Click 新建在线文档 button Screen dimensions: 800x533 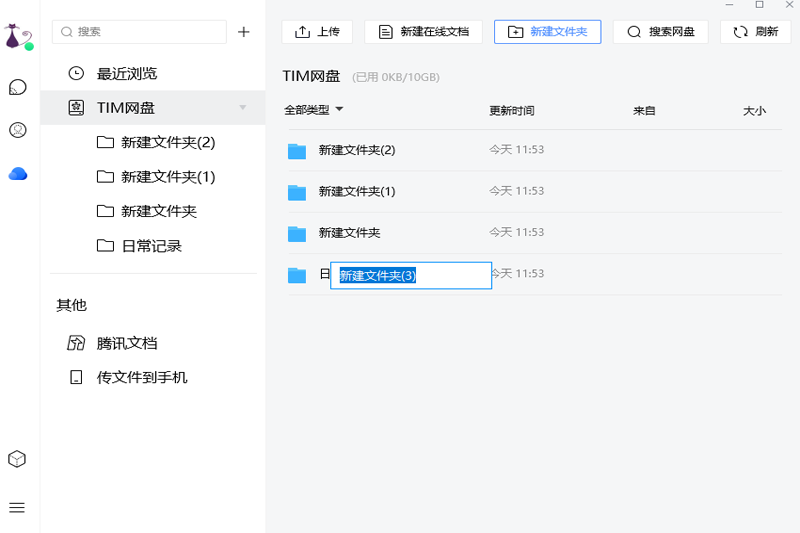(x=423, y=32)
